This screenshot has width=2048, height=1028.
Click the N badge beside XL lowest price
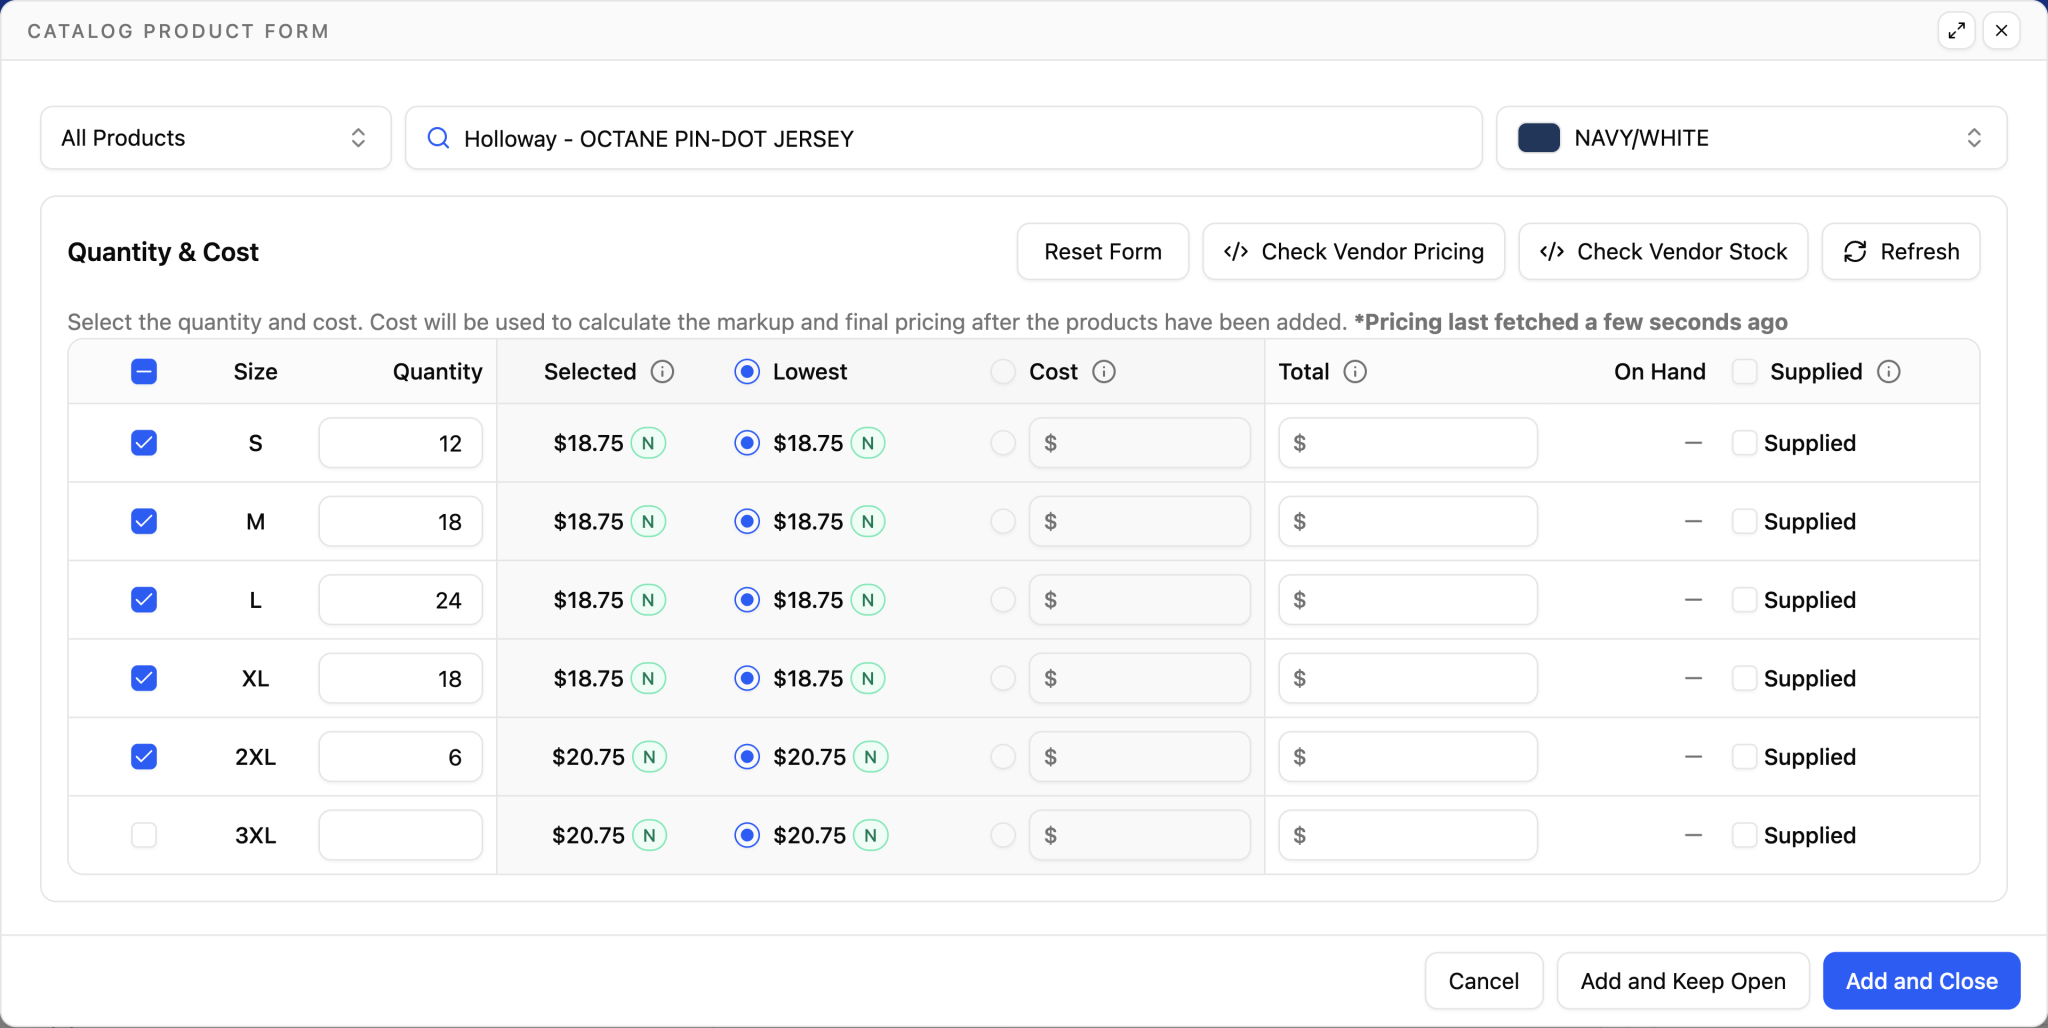pos(868,679)
